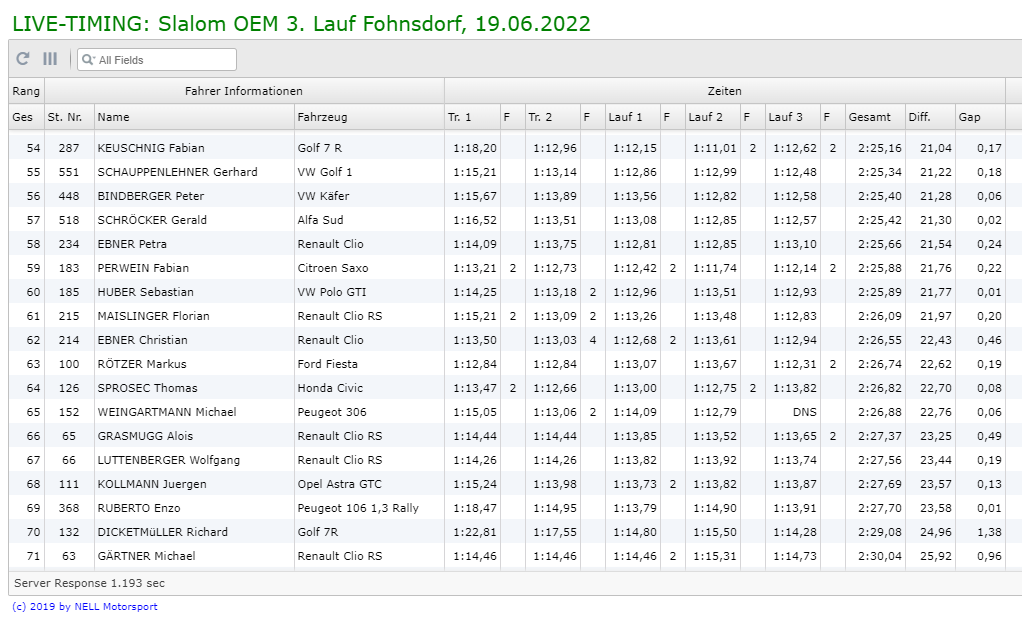1022x622 pixels.
Task: Click the NELL Motorsport copyright link
Action: [x=84, y=607]
